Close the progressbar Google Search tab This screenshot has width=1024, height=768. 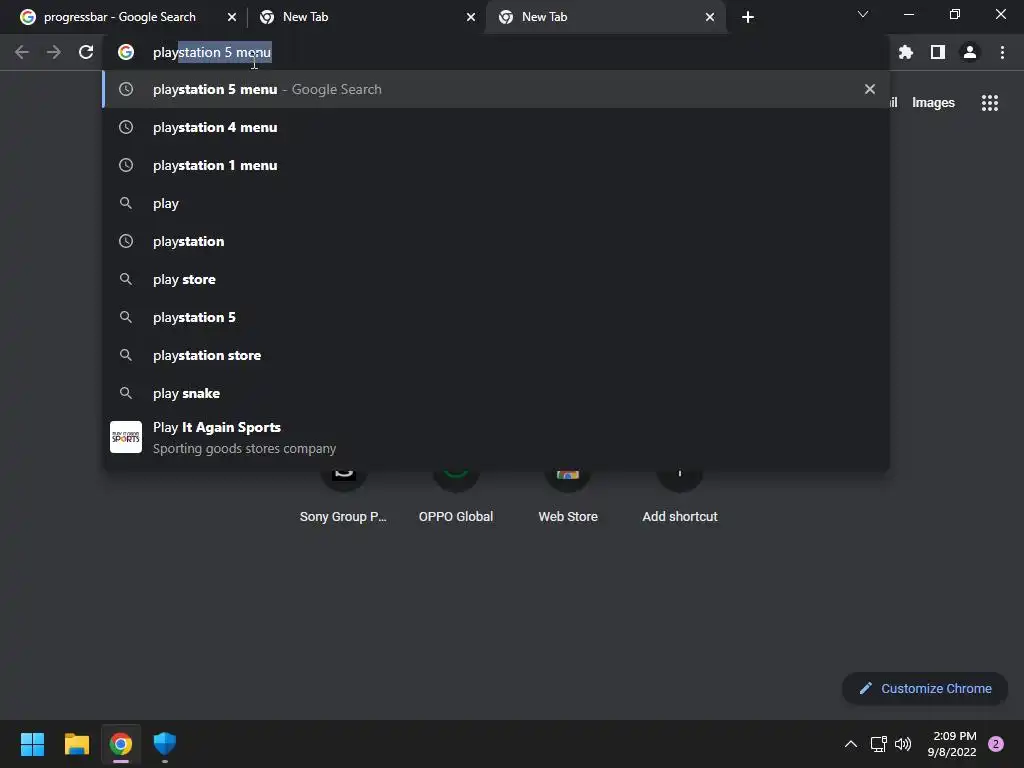click(x=232, y=17)
